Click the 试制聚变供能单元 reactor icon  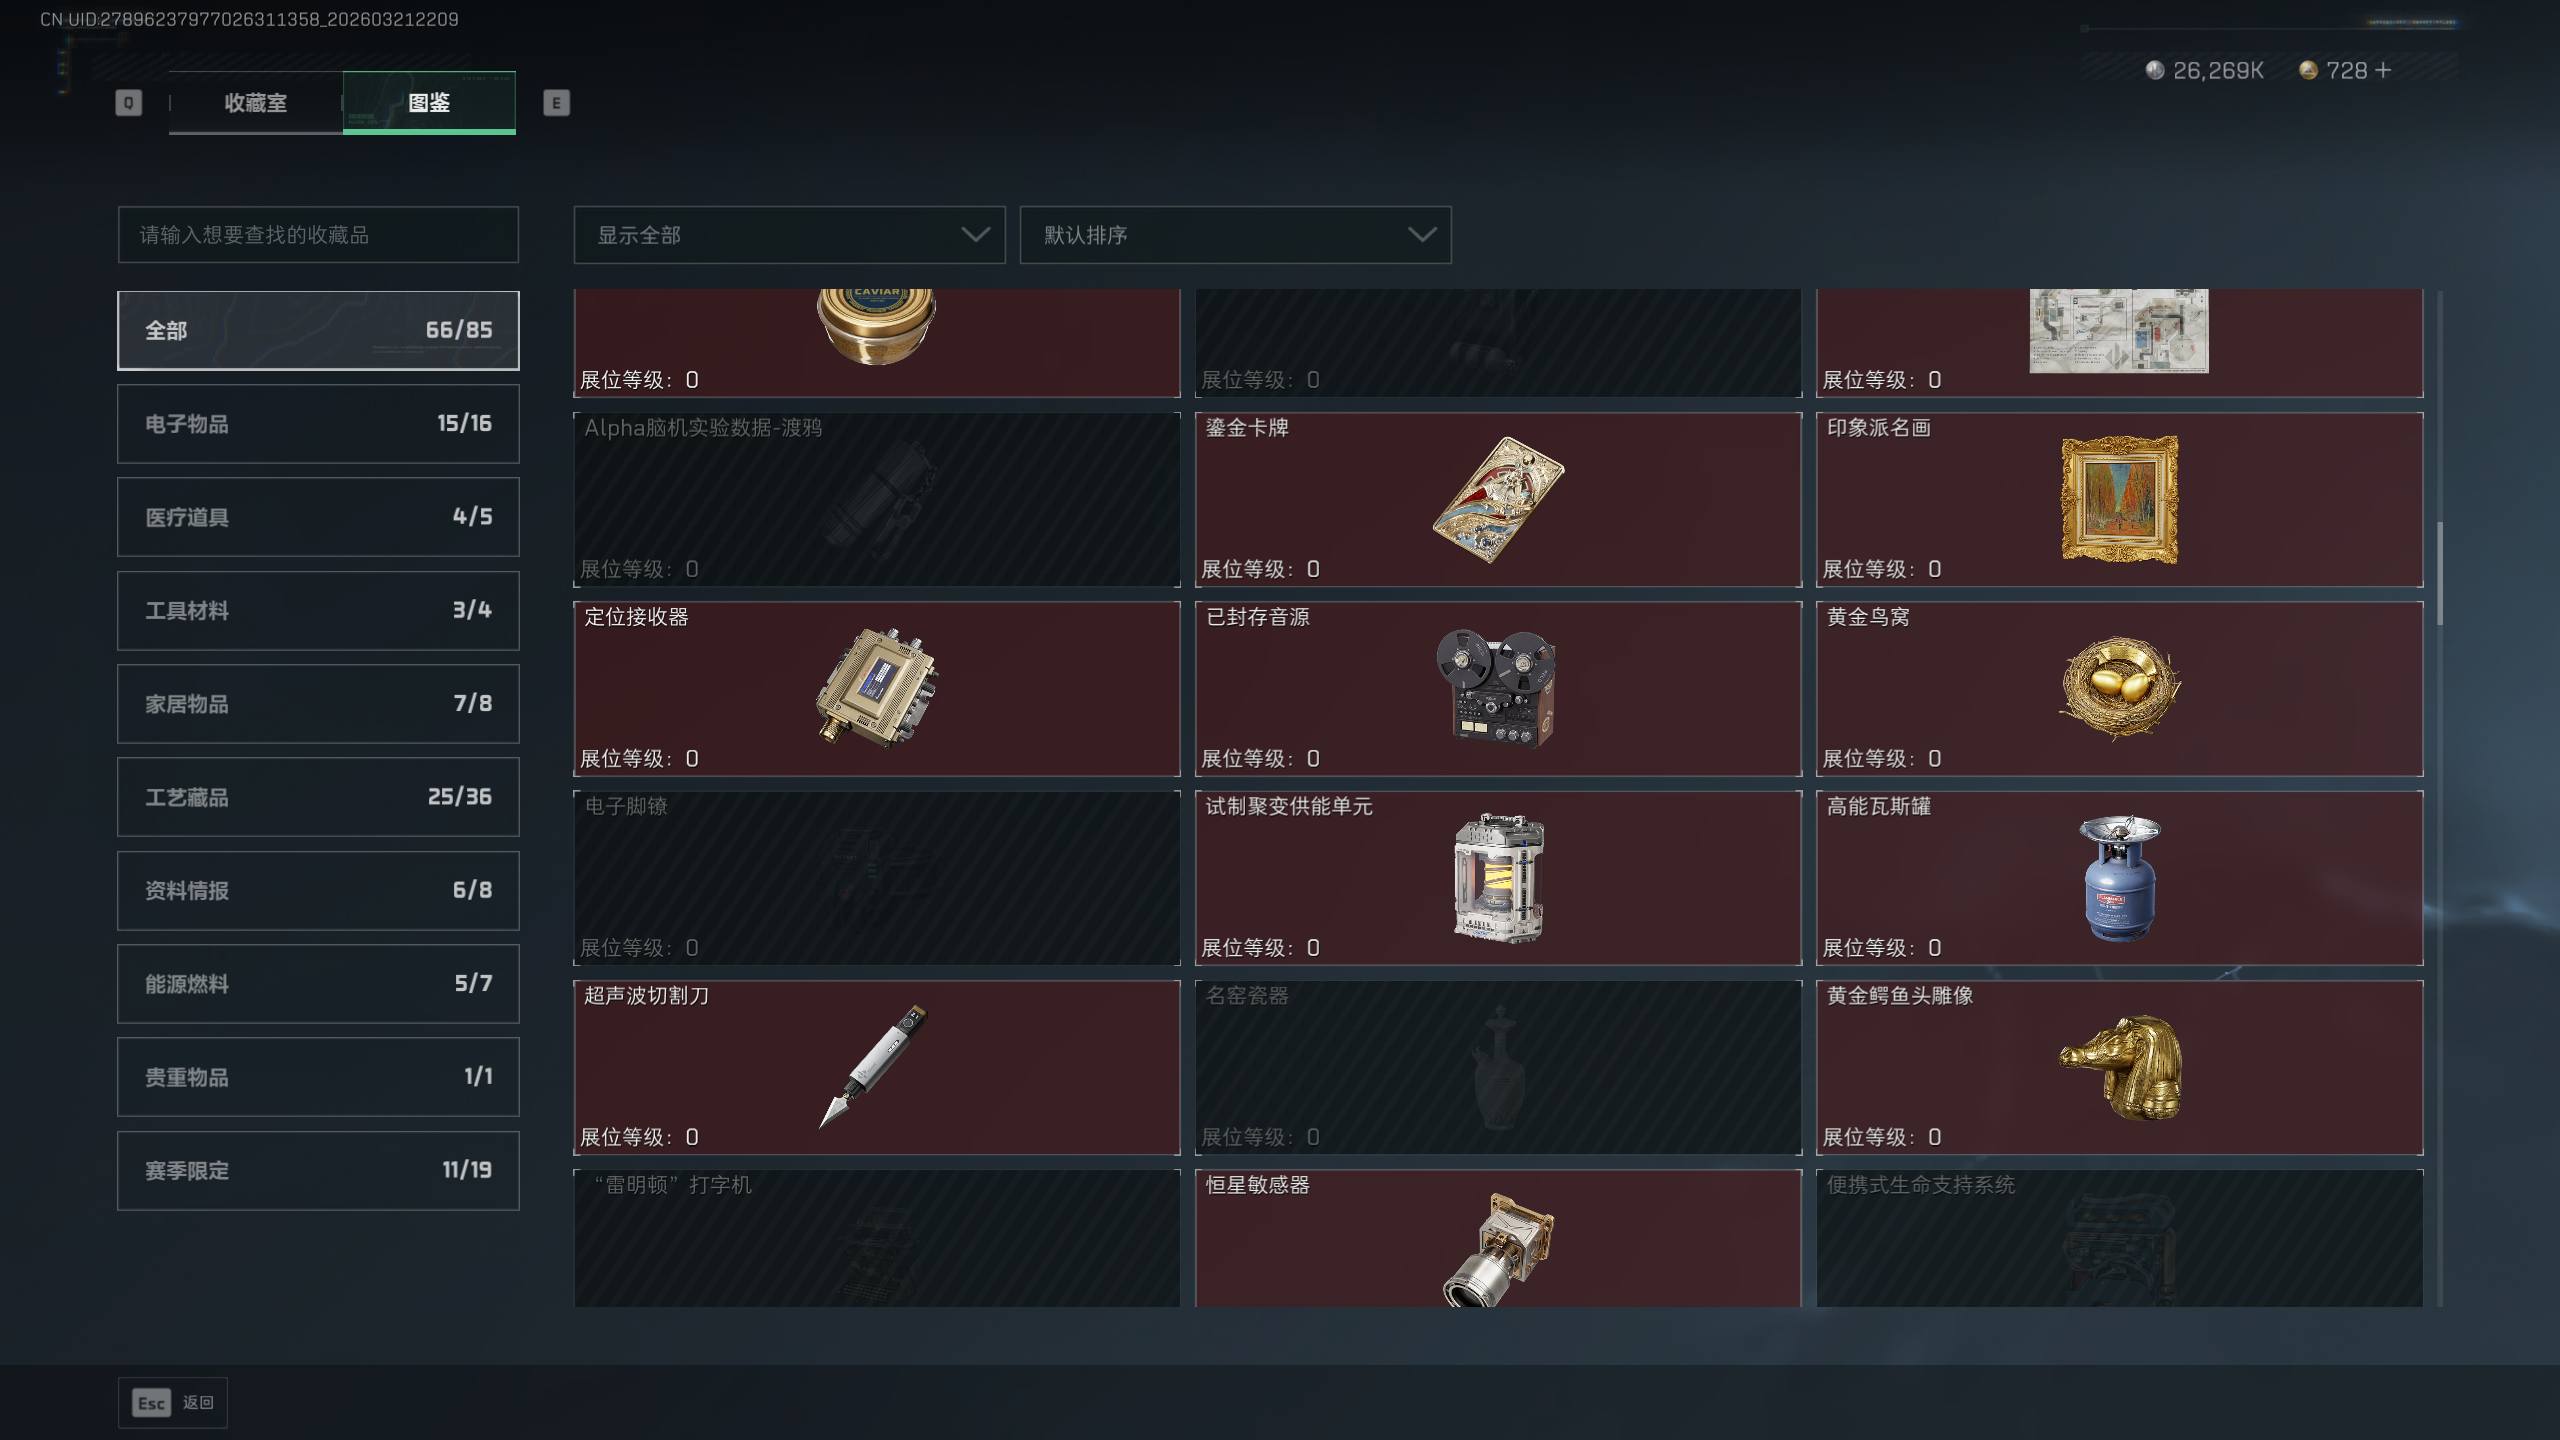[x=1498, y=877]
